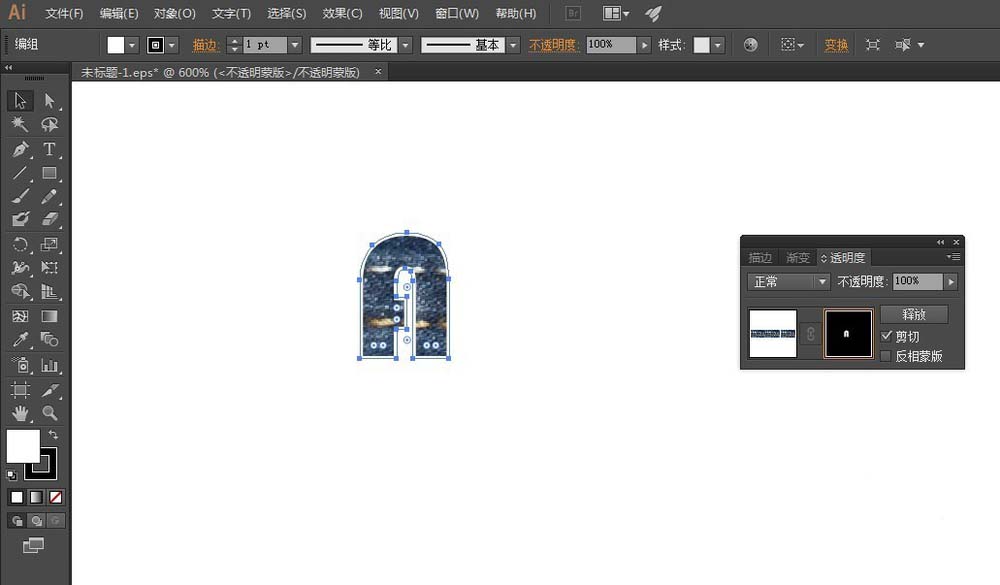The image size is (1000, 585).
Task: Select the Rotate tool
Action: click(20, 244)
